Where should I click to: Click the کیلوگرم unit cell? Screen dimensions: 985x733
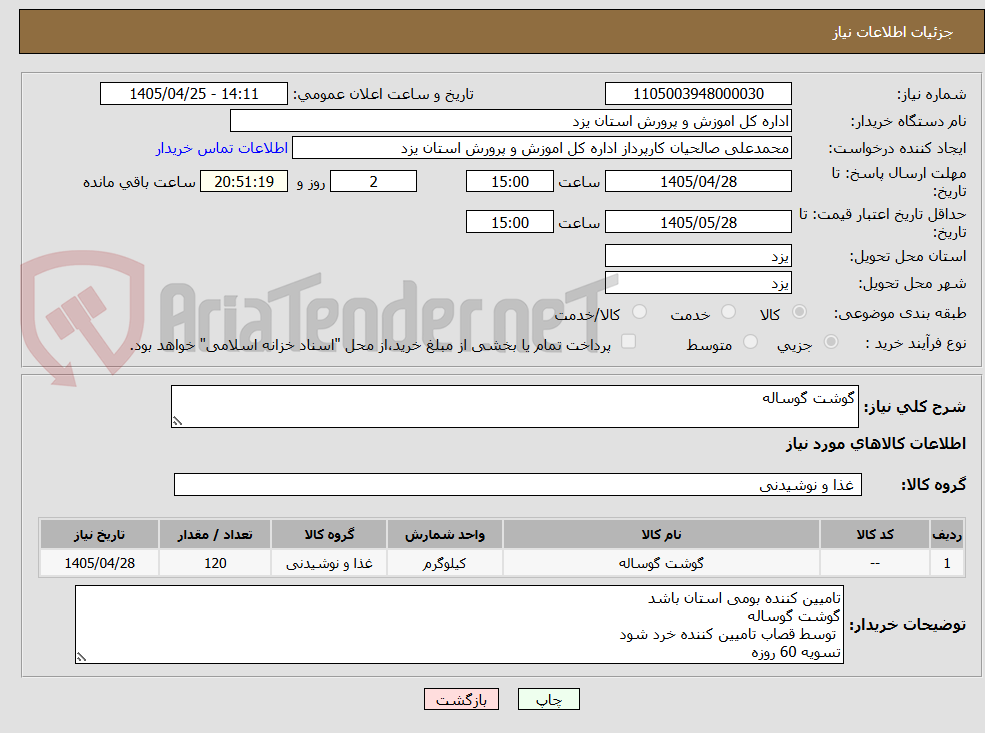point(444,563)
